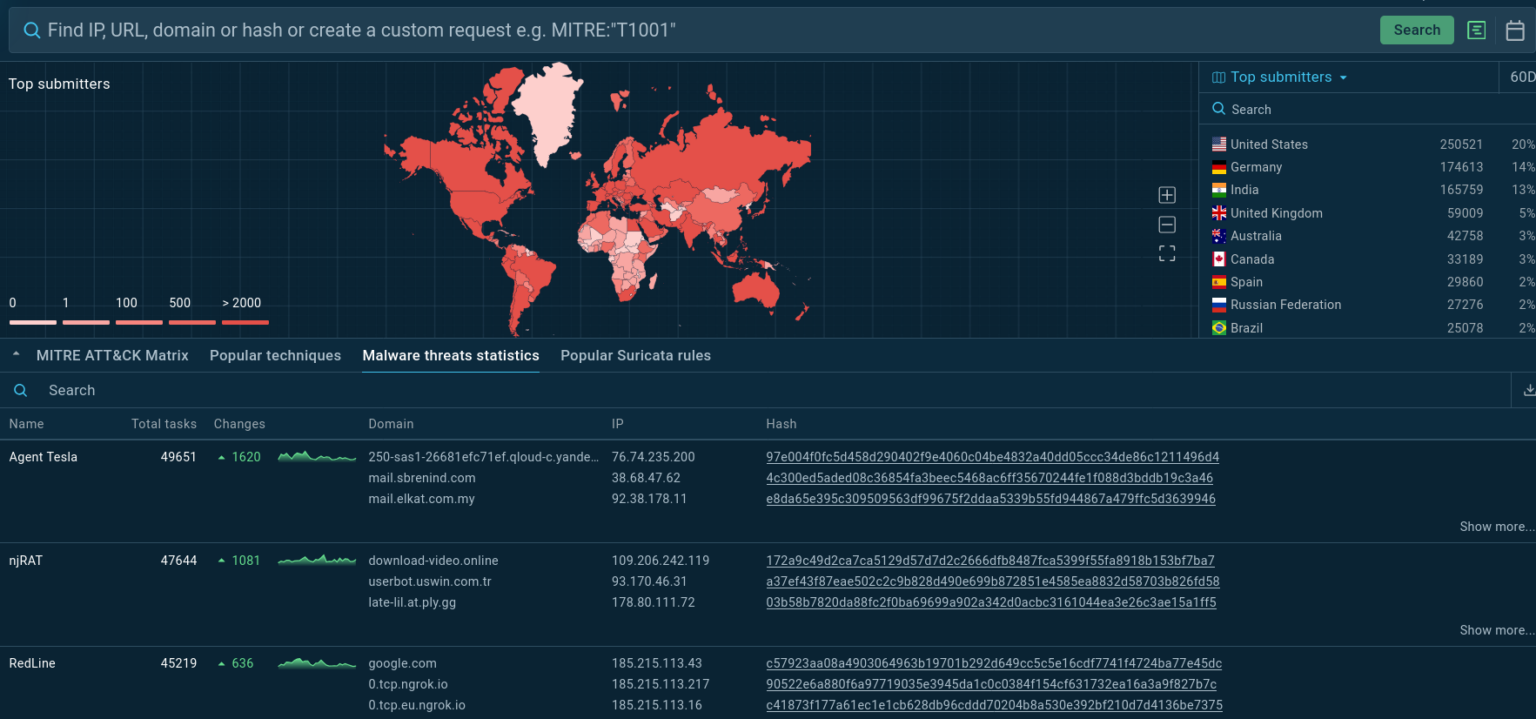Viewport: 1536px width, 719px height.
Task: Zoom in on the world map
Action: tap(1167, 194)
